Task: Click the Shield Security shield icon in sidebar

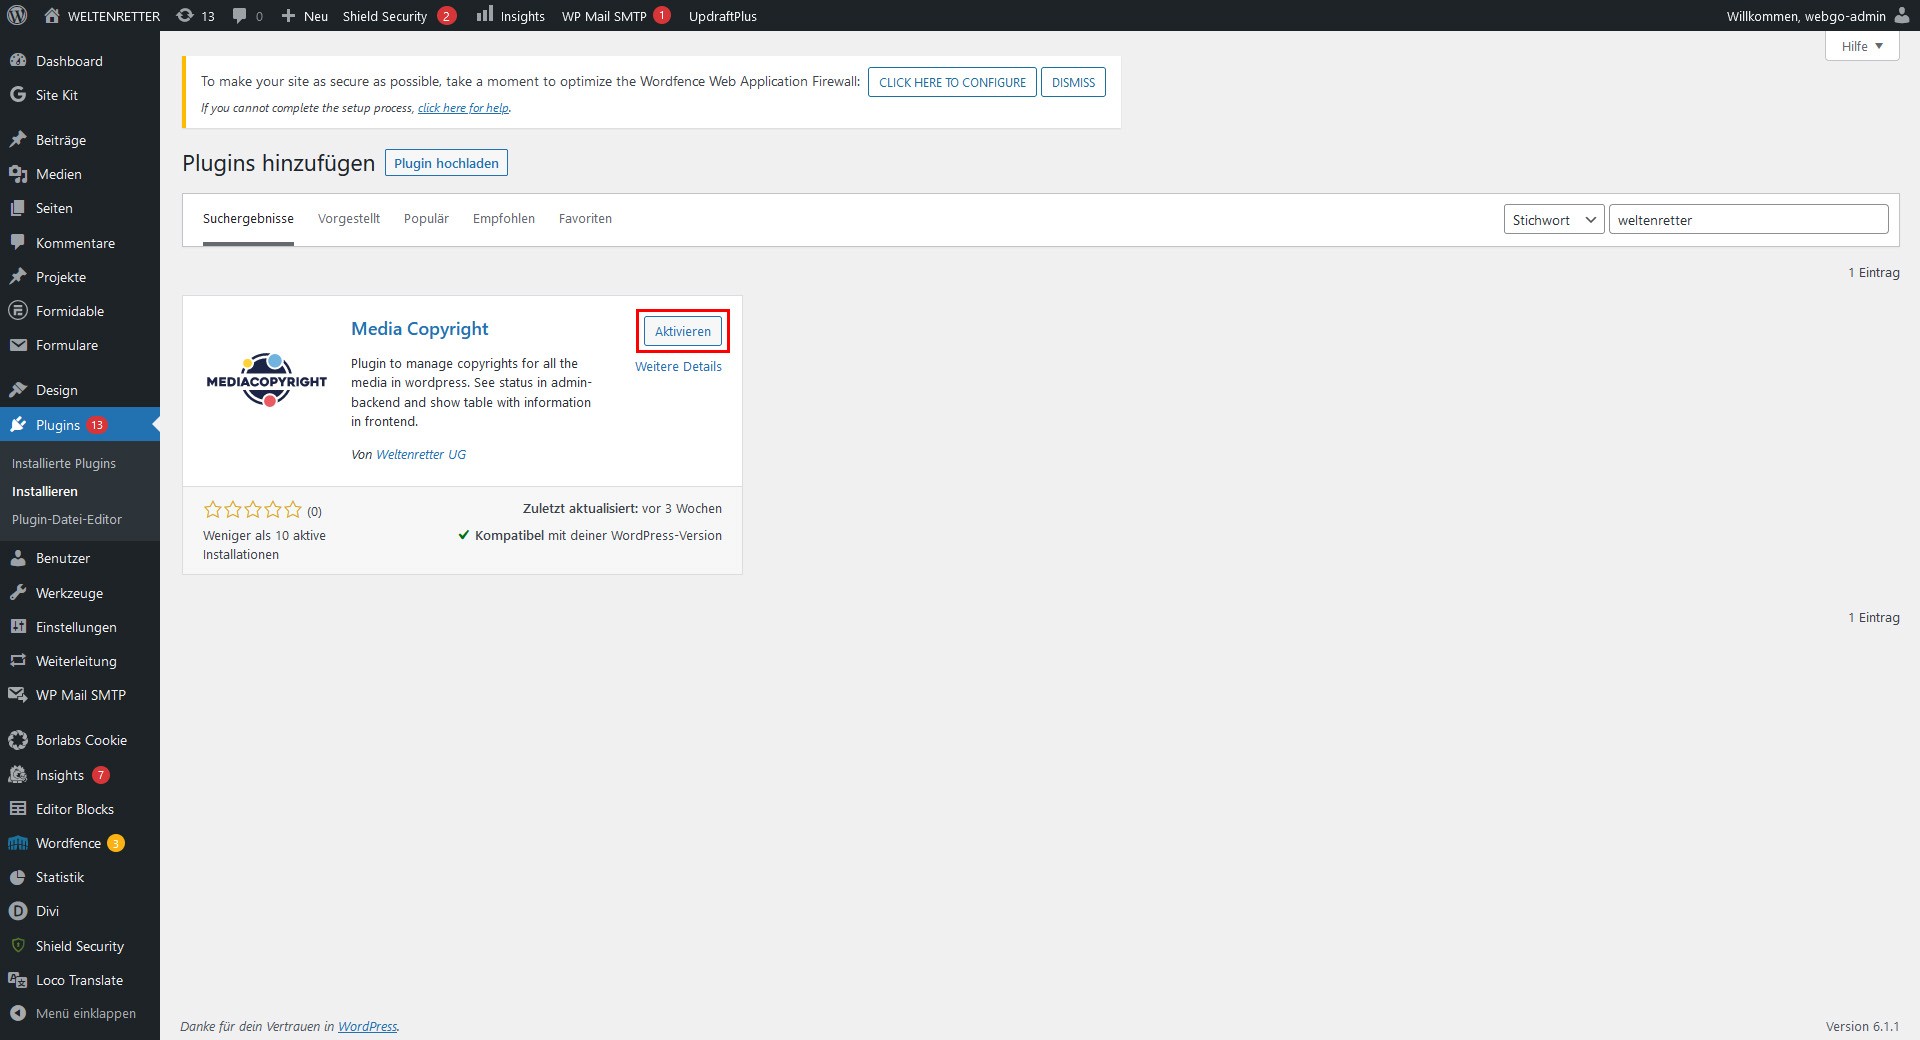Action: click(18, 946)
